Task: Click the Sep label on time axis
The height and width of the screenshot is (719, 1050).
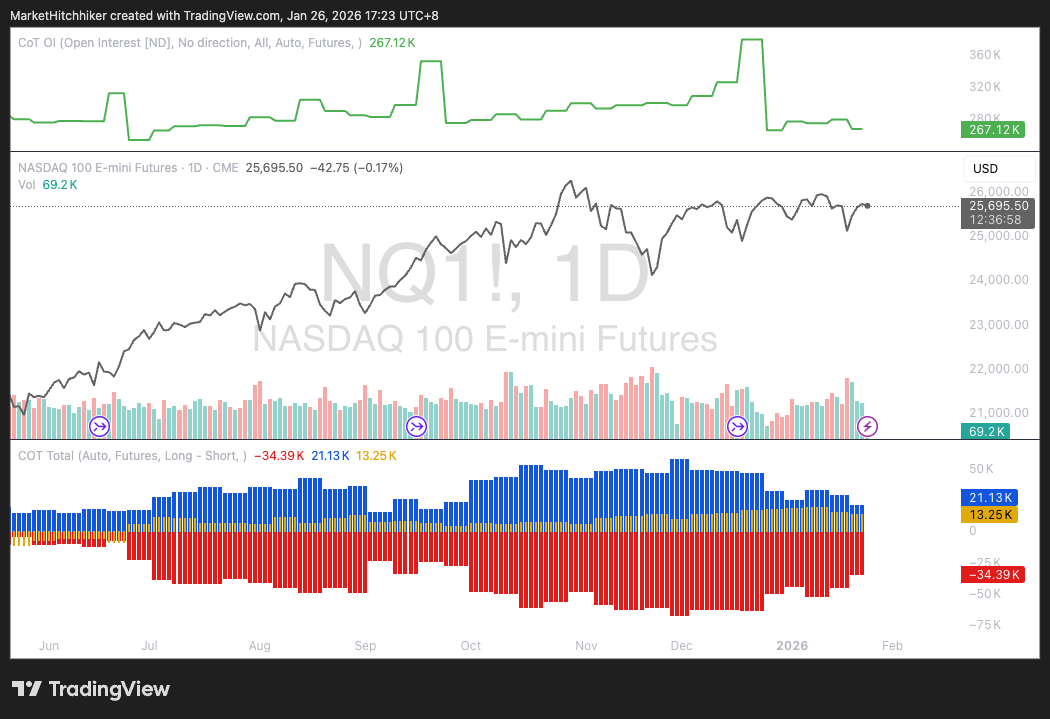Action: coord(365,645)
